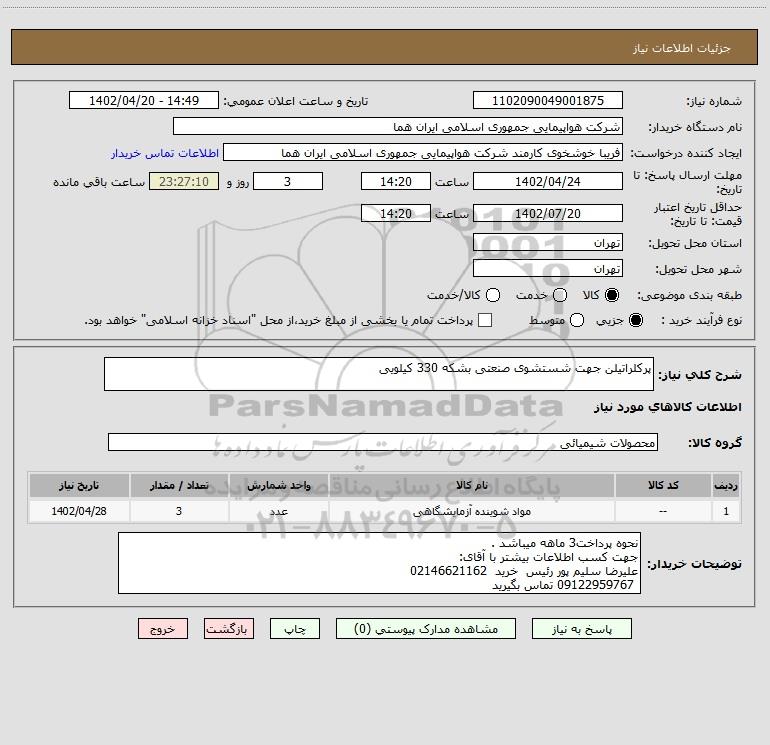Click the چاپ print button
This screenshot has height=745, width=770.
tap(295, 629)
